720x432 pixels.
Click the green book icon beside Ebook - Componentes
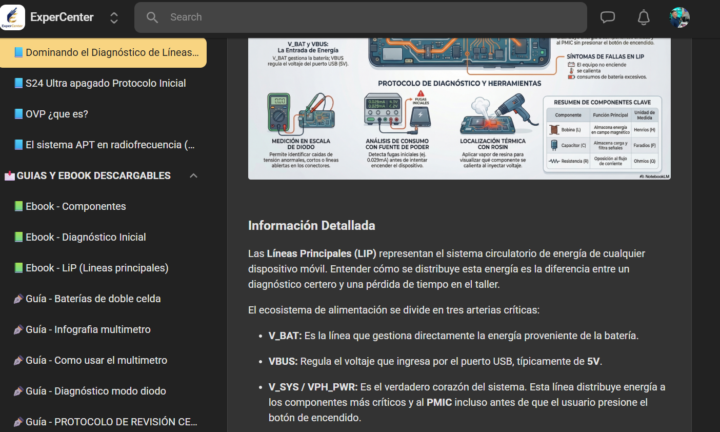pos(18,206)
